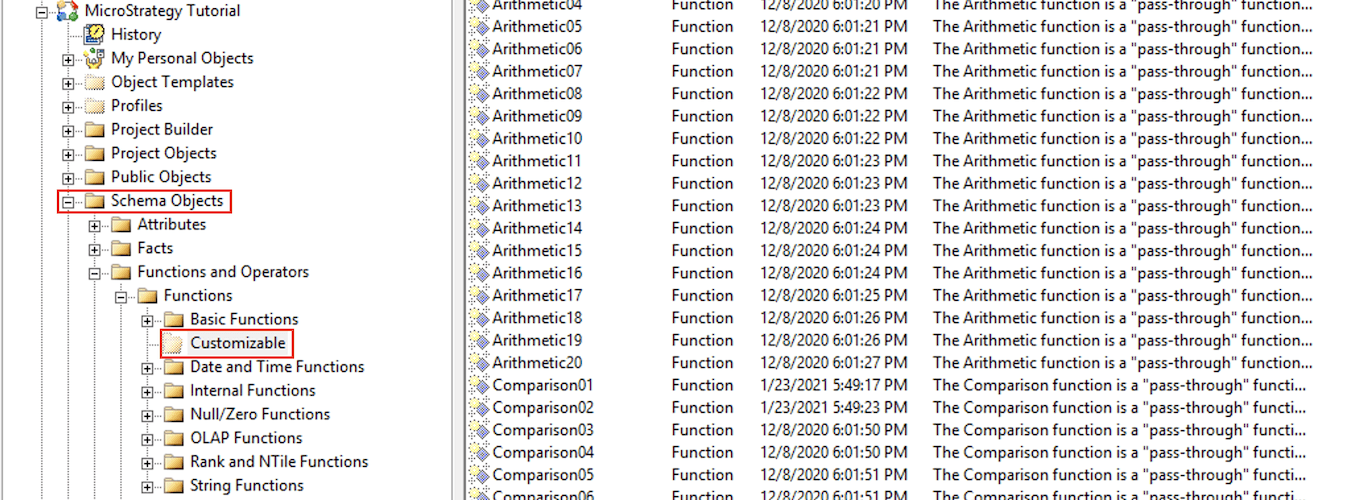
Task: Click the Comparison01 function icon
Action: click(480, 385)
